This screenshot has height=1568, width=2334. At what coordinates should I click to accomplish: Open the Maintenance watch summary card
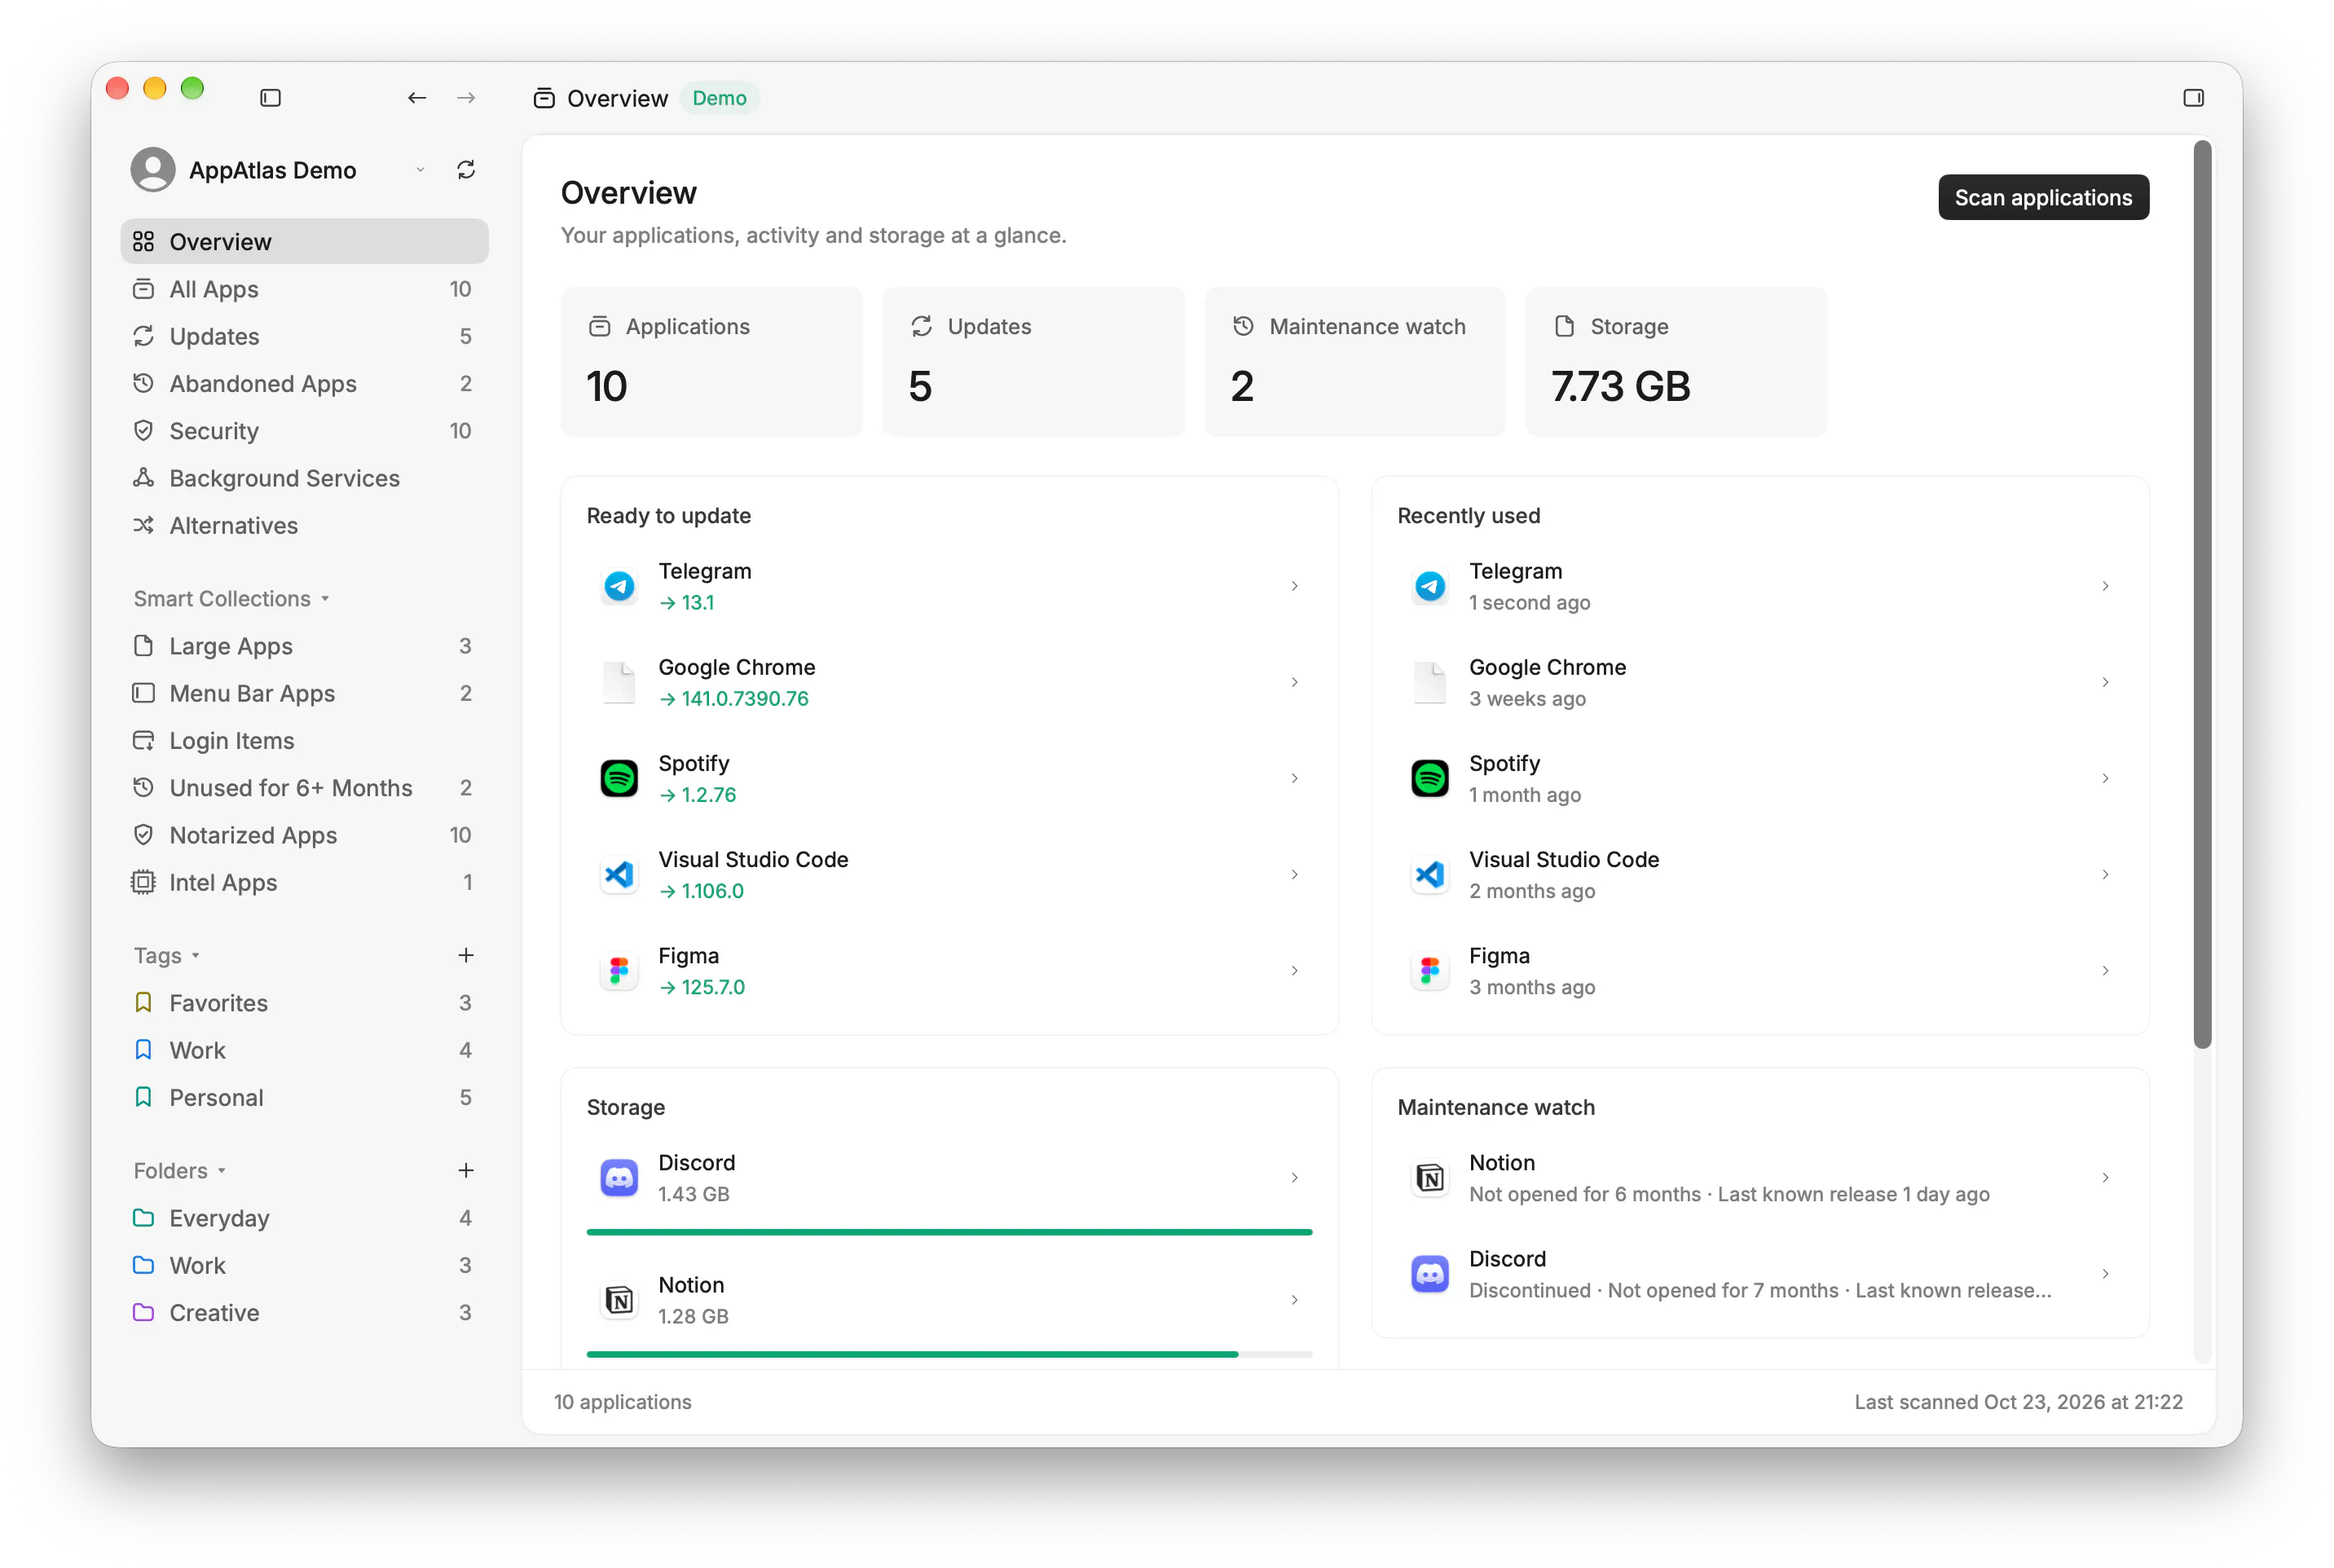click(1354, 361)
